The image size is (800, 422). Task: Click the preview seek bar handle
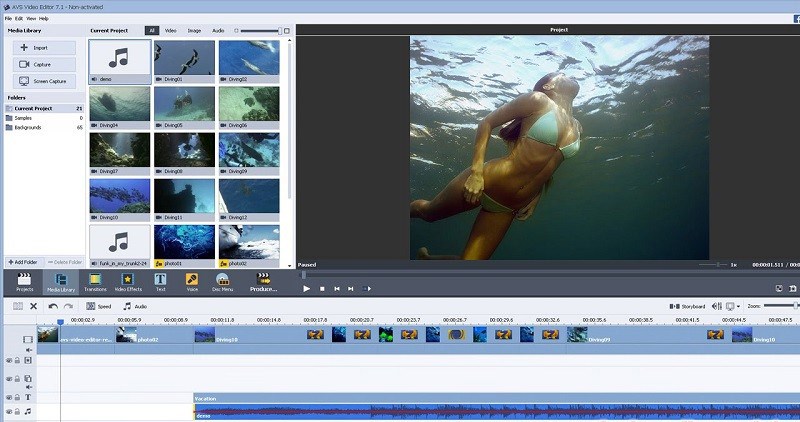coord(304,275)
